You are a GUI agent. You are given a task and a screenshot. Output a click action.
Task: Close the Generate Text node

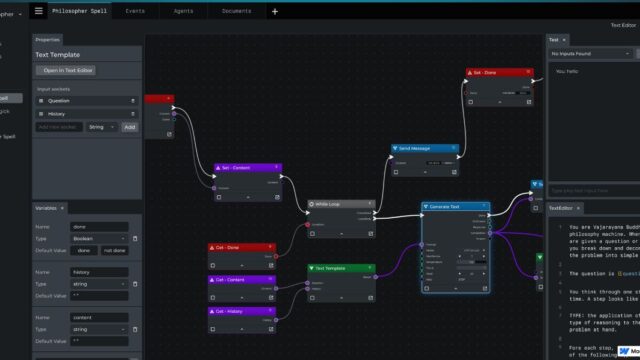click(x=484, y=206)
